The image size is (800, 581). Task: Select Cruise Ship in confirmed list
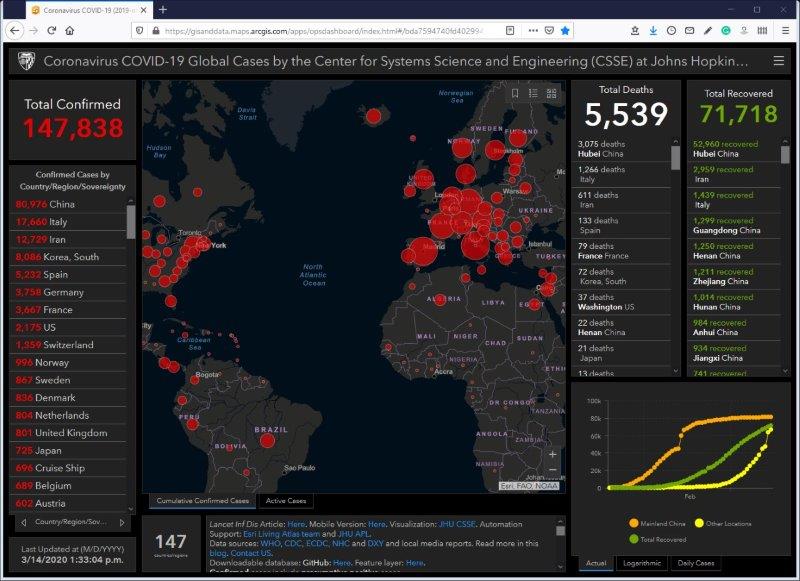68,468
